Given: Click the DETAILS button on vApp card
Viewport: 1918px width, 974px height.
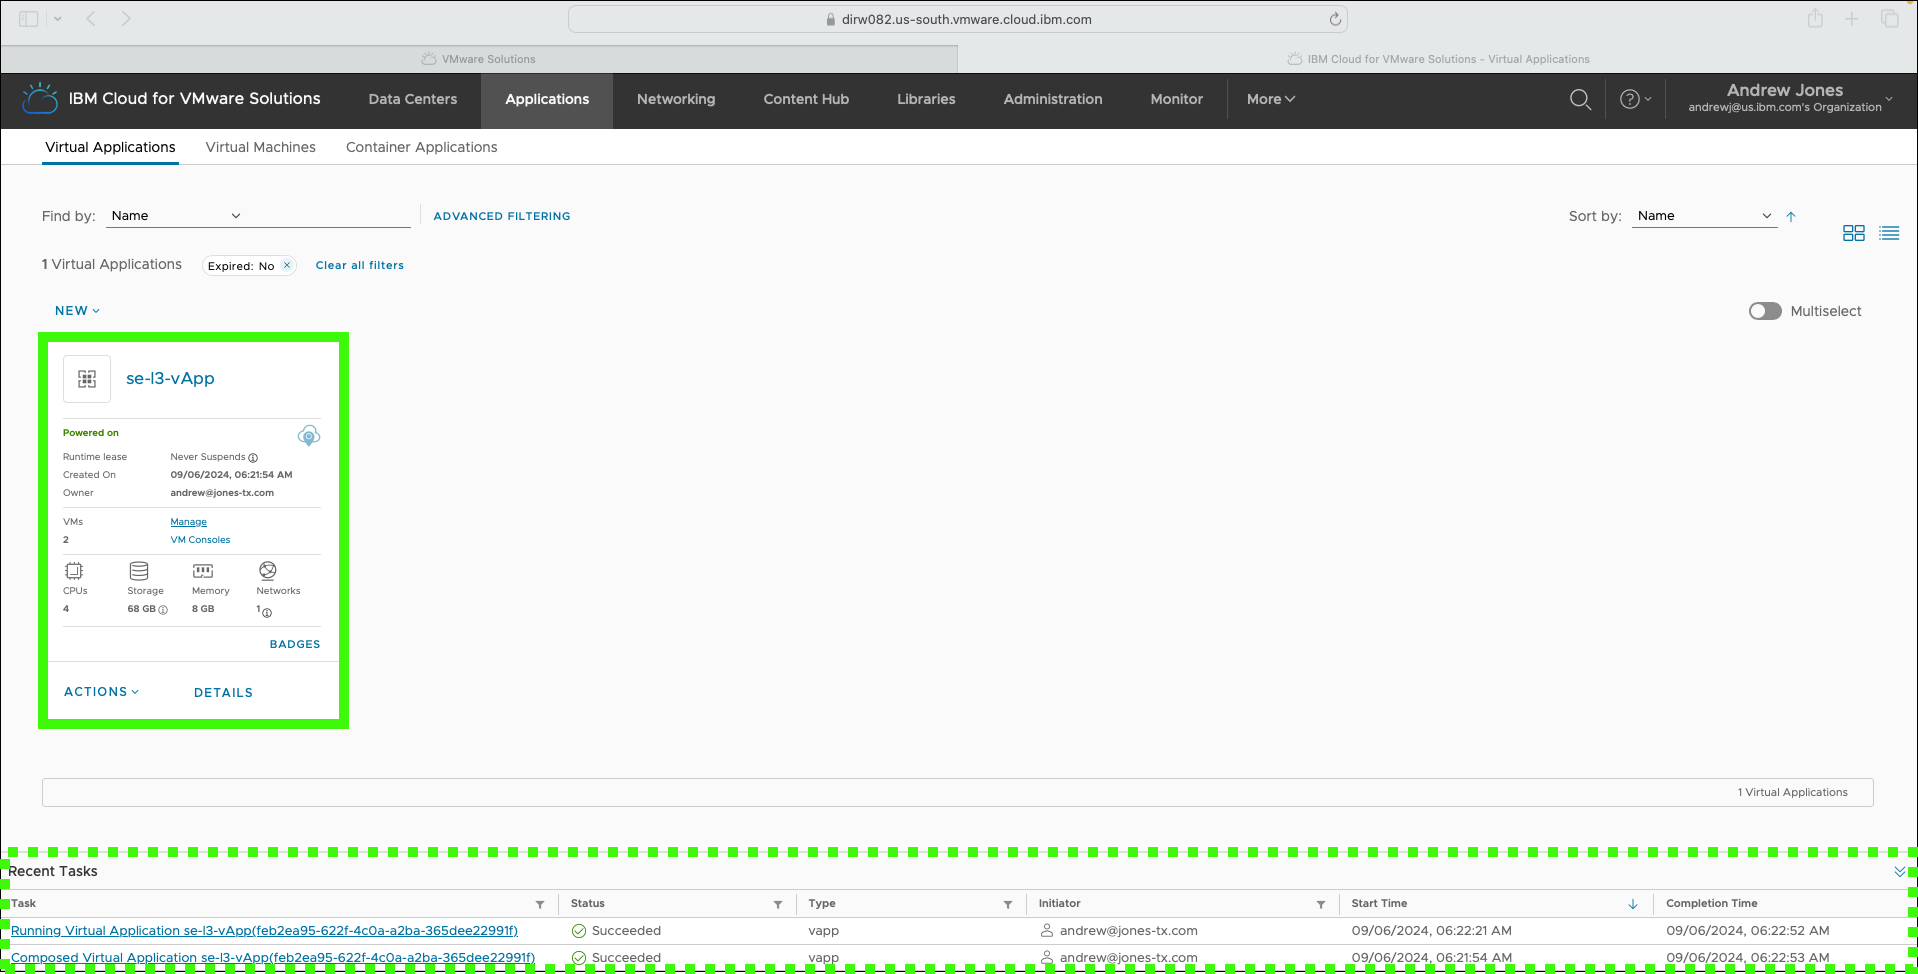Looking at the screenshot, I should (x=223, y=693).
